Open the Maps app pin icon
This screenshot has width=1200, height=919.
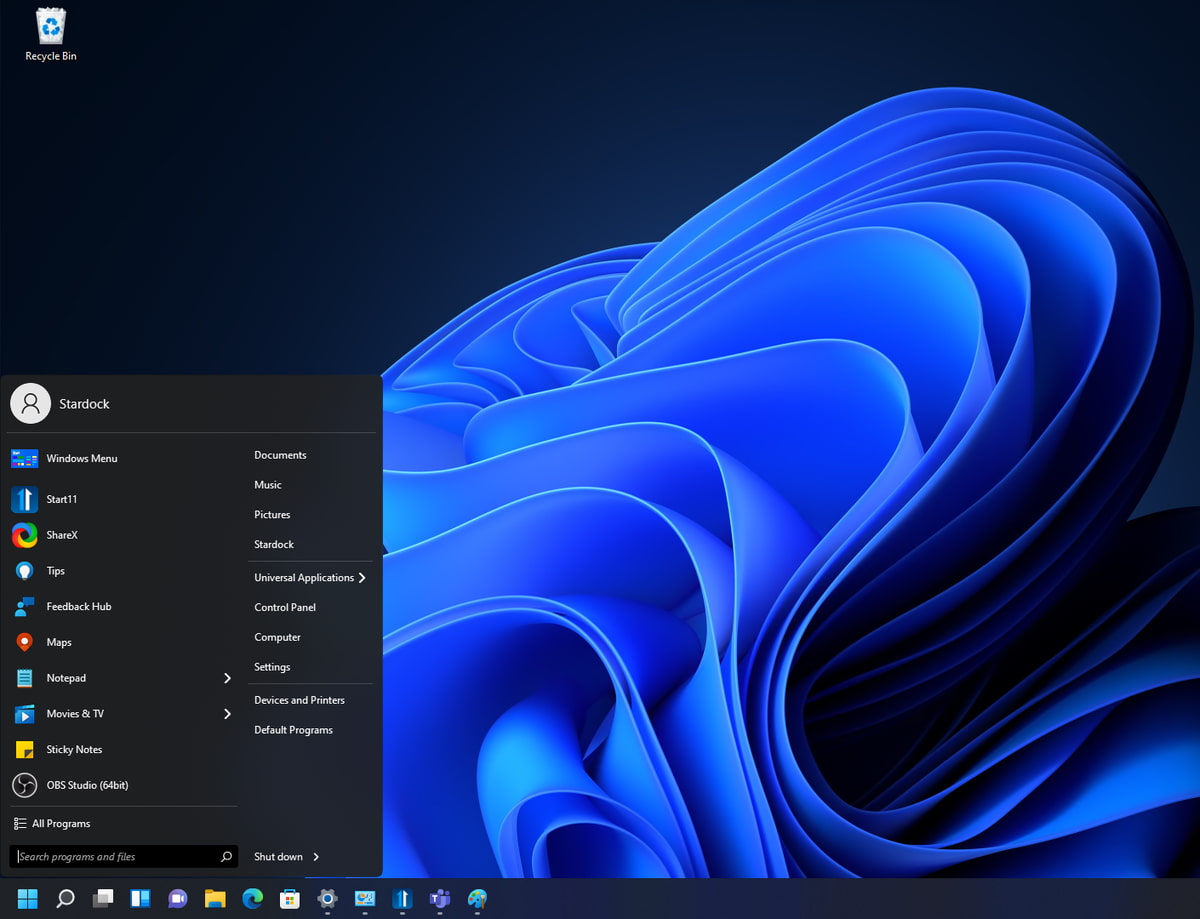(25, 642)
